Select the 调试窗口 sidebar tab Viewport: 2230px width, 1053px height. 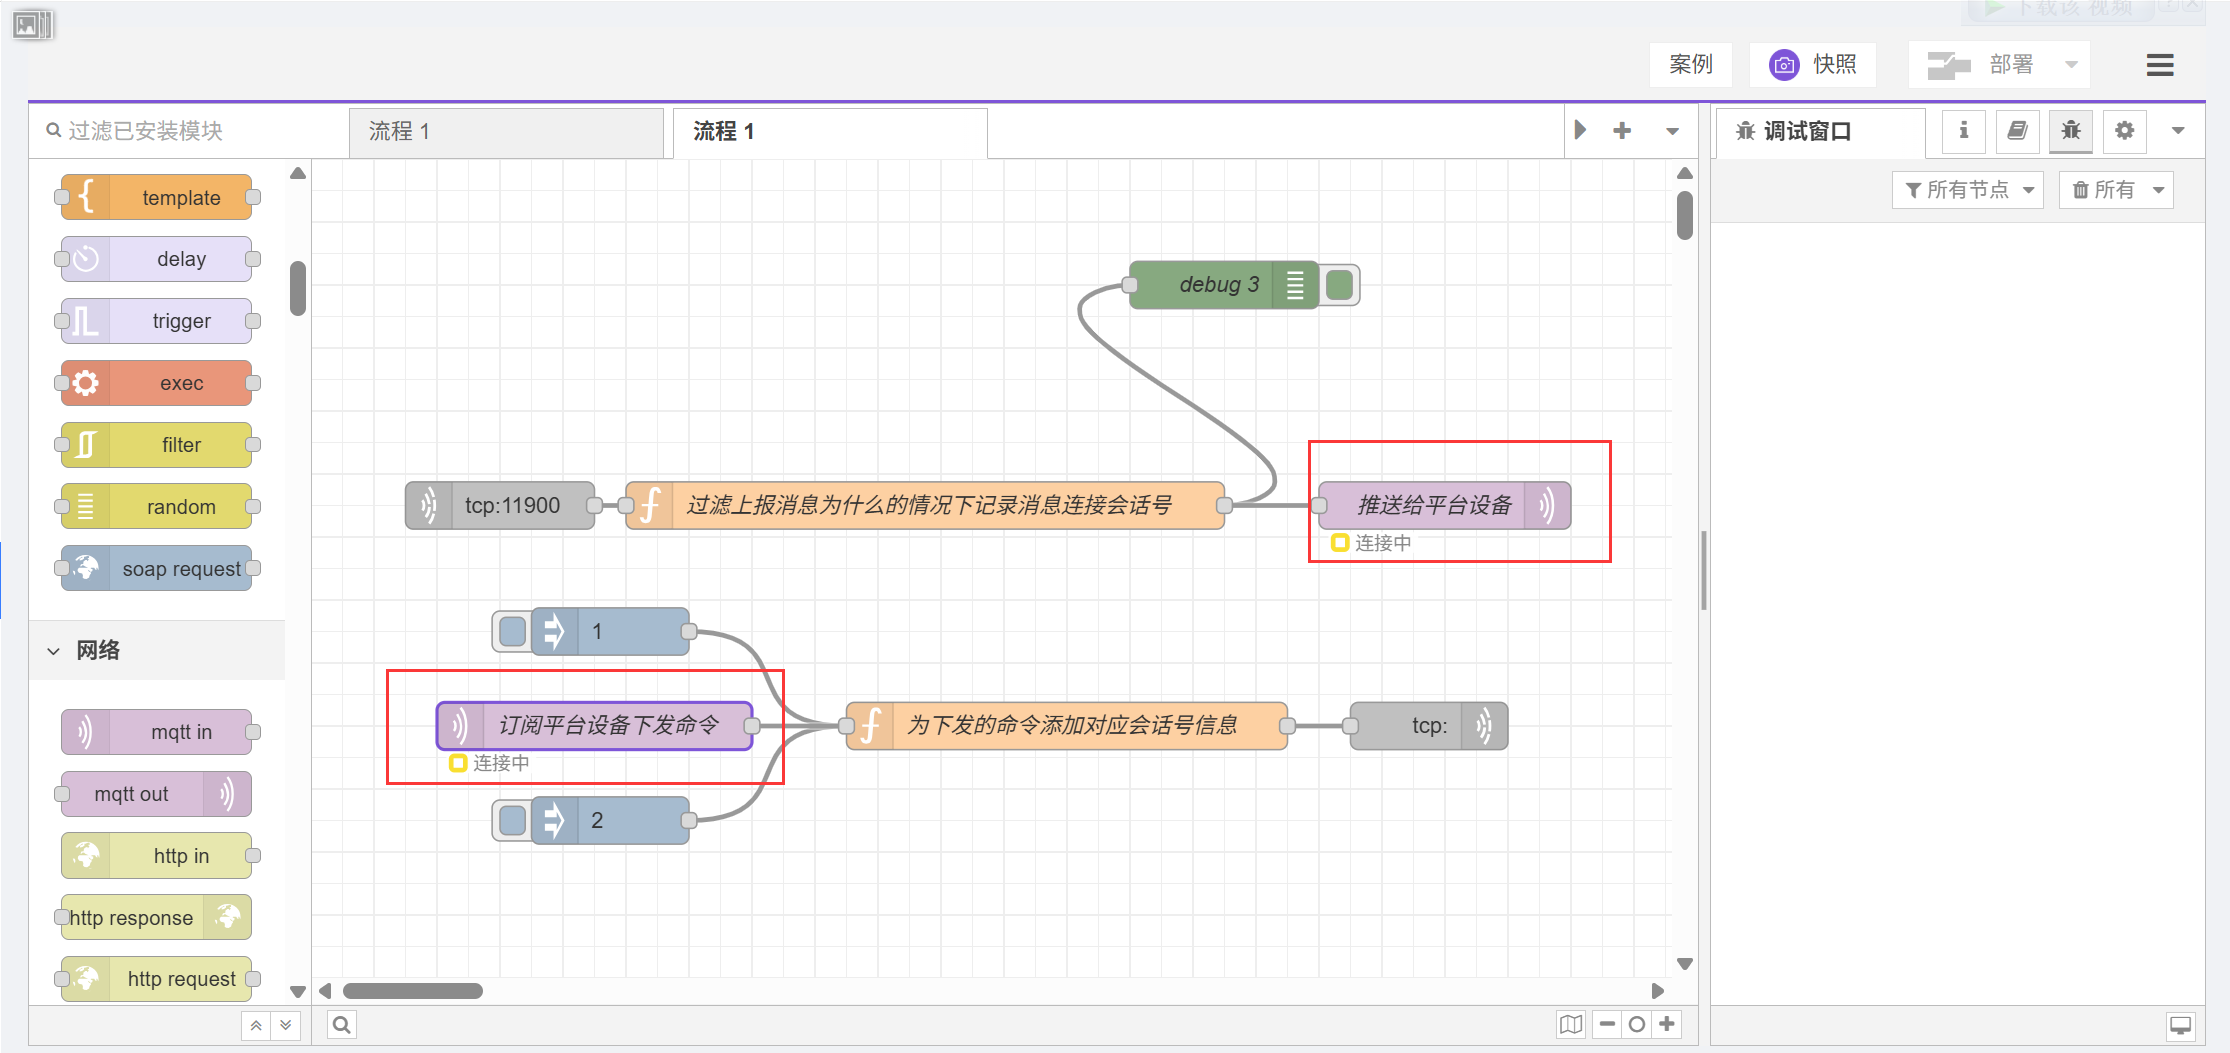pyautogui.click(x=1806, y=132)
